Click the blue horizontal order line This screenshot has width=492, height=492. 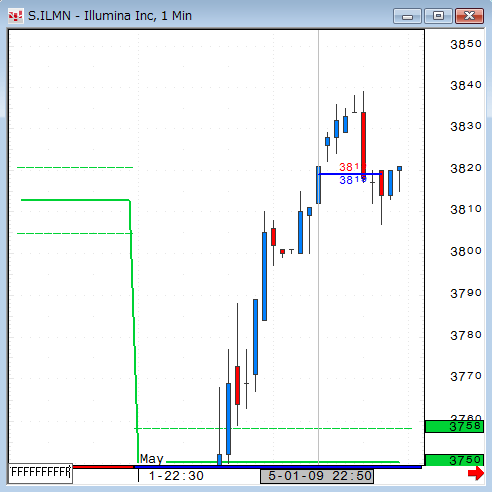(x=350, y=174)
